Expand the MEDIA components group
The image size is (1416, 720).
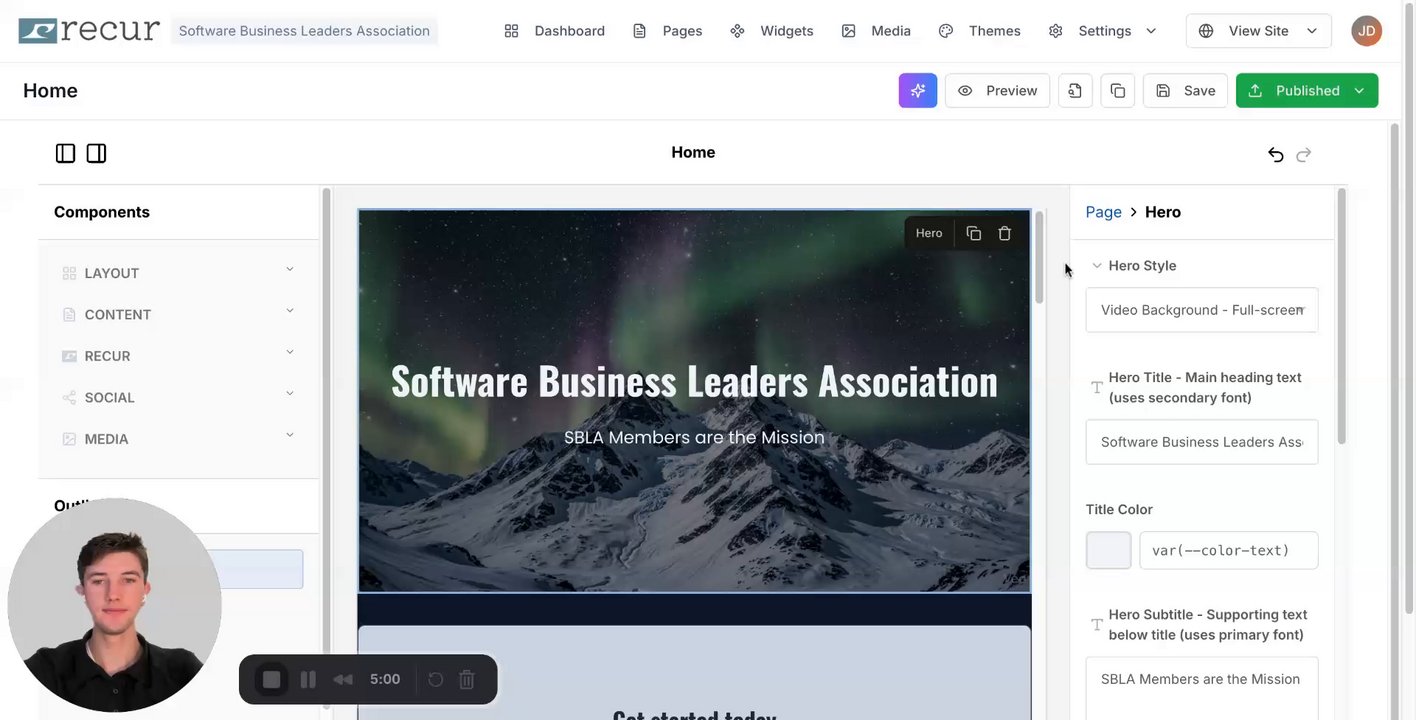(x=178, y=439)
